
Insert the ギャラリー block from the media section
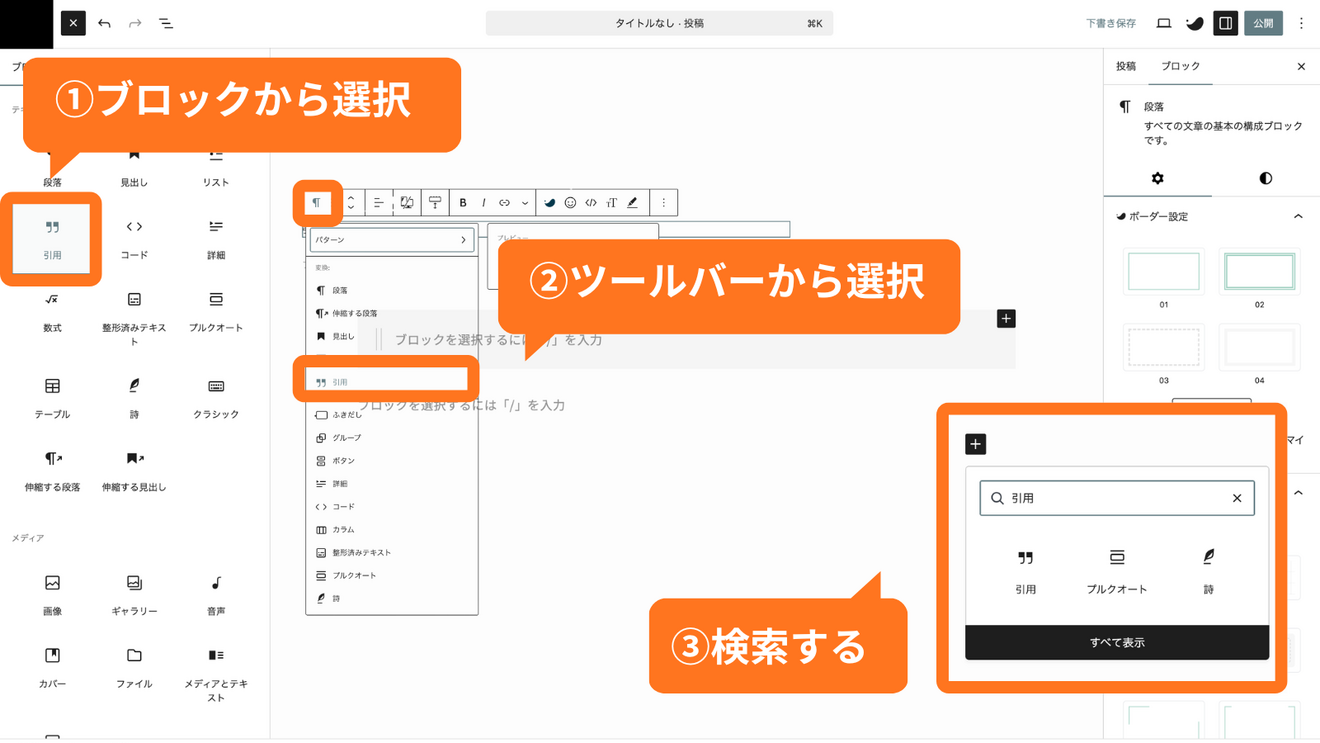(x=134, y=595)
